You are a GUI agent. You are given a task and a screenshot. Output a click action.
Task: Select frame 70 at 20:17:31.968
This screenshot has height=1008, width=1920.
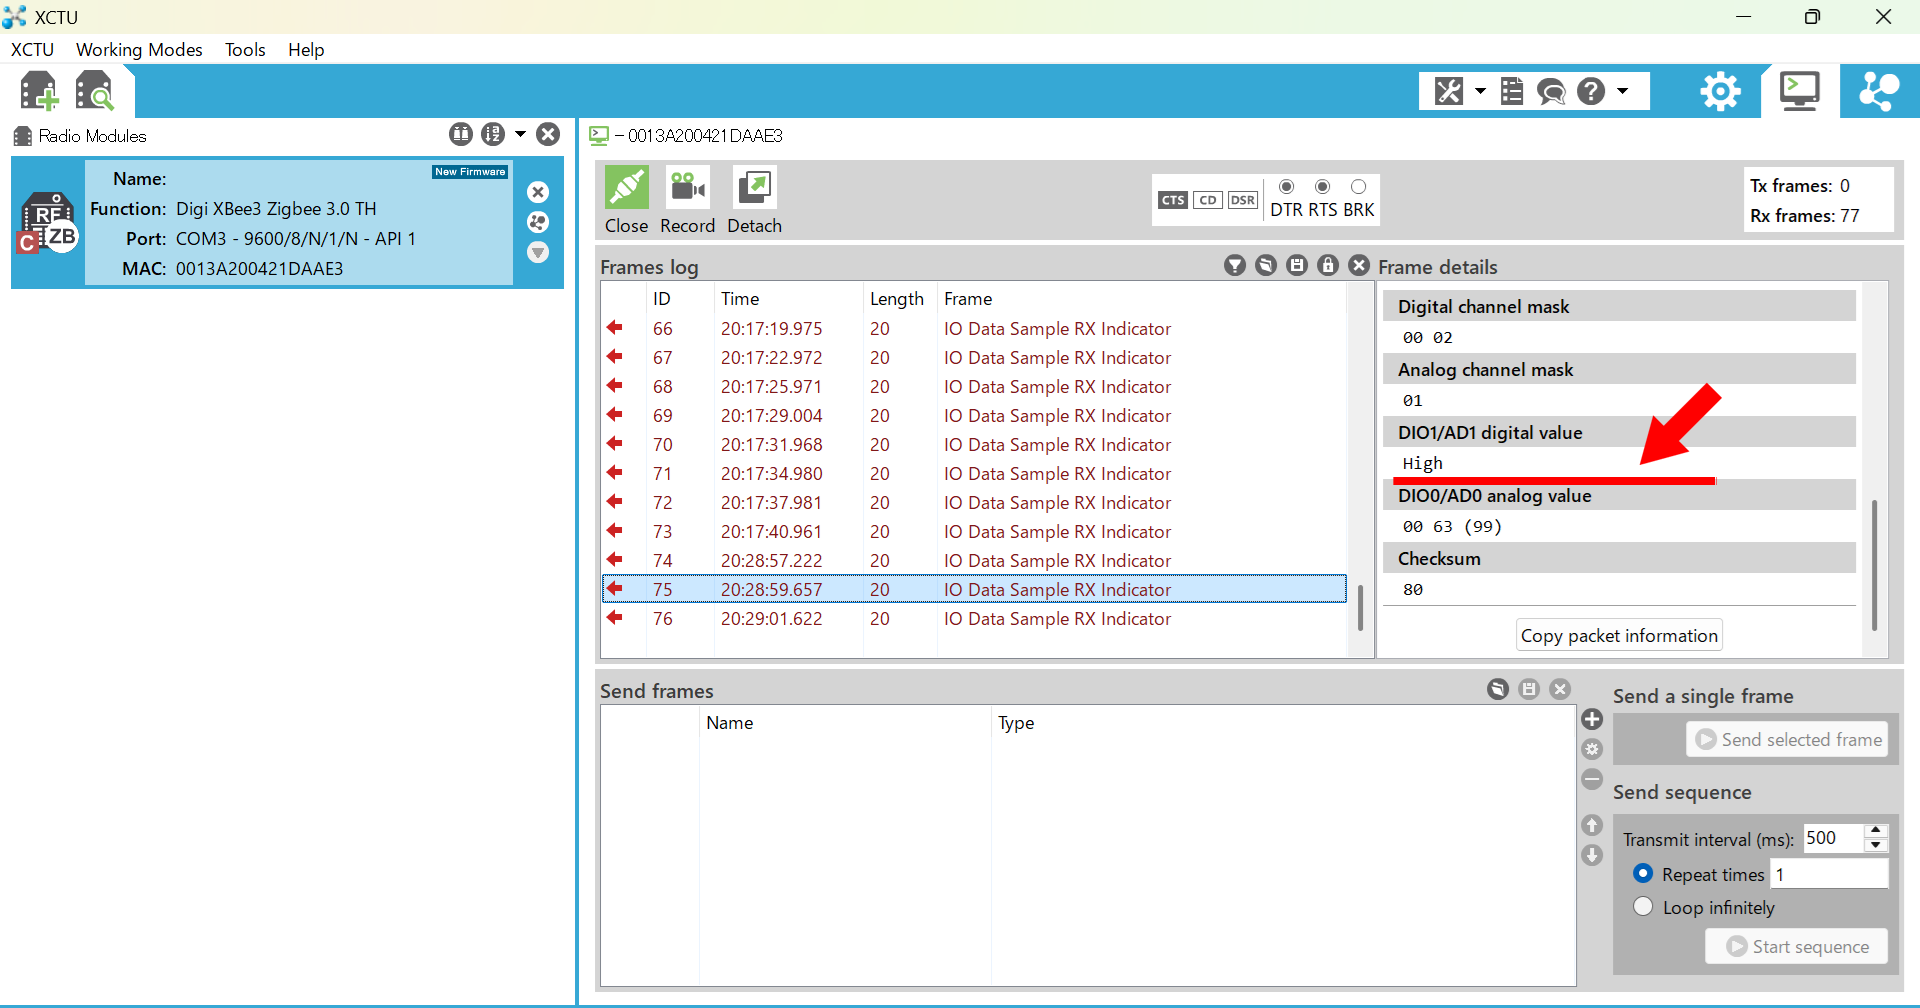coord(974,445)
